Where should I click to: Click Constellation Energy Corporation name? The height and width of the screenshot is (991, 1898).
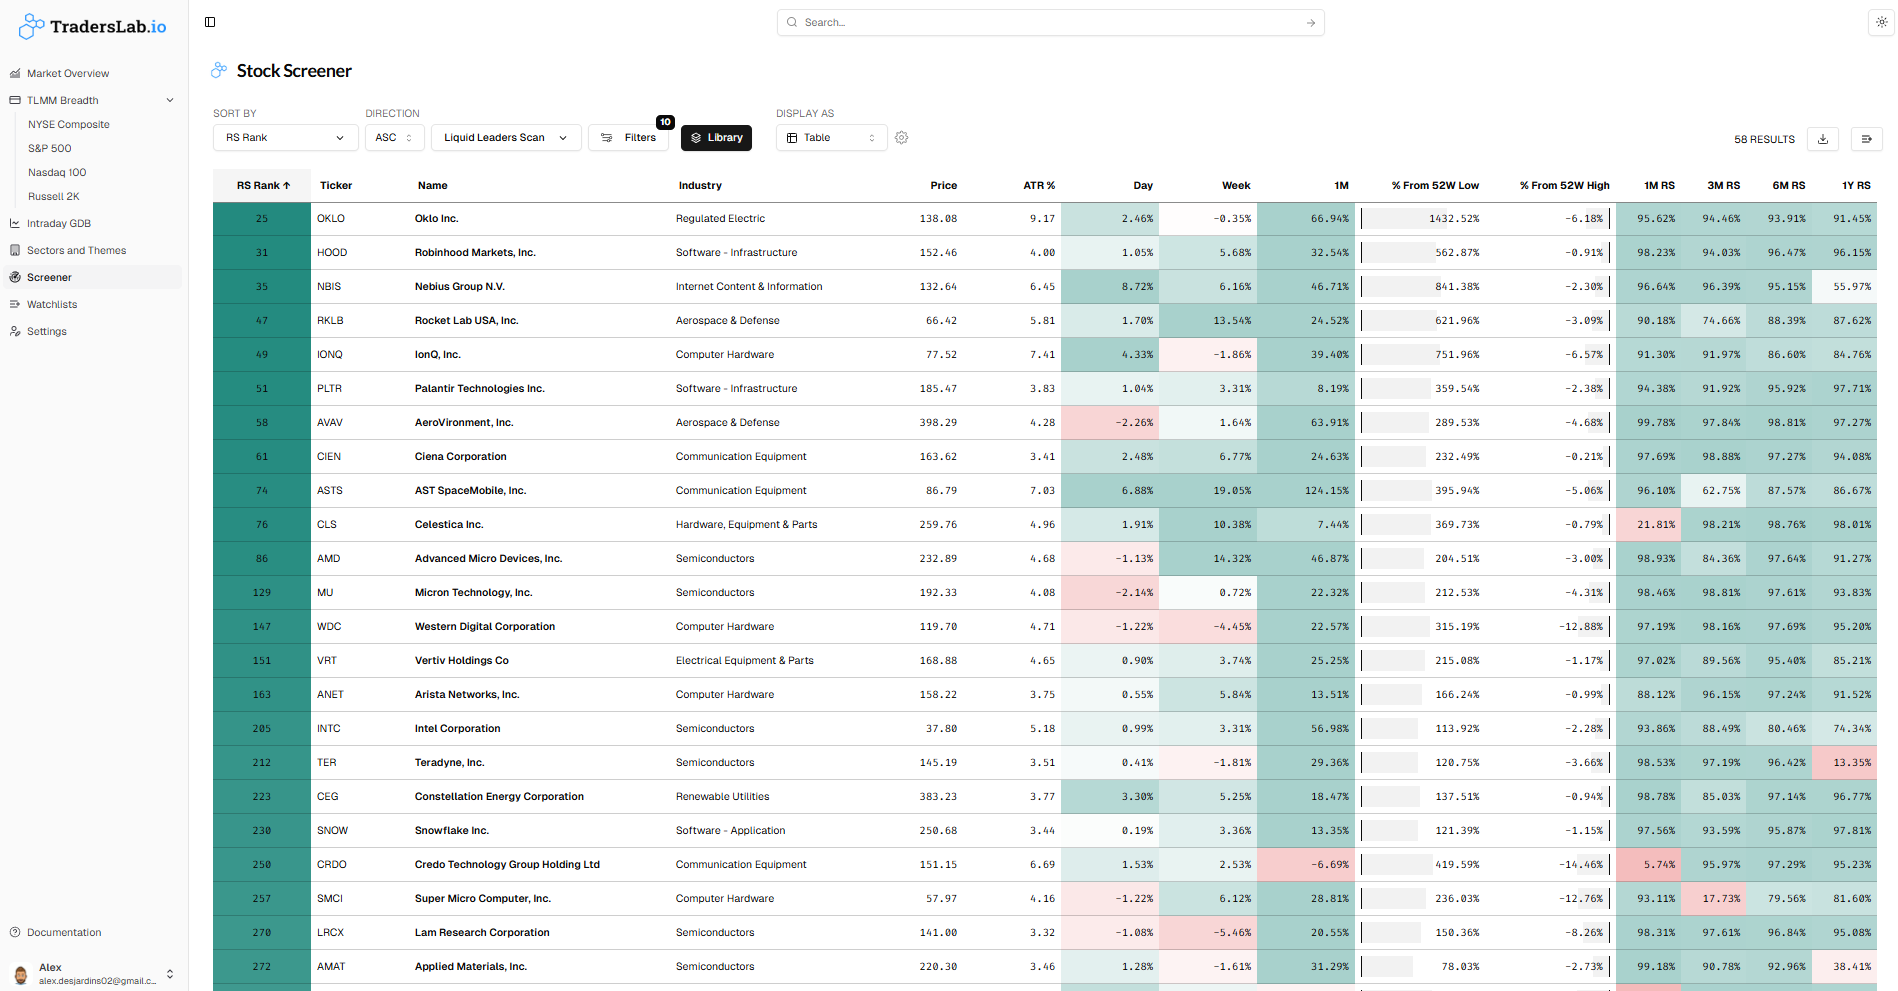tap(499, 796)
